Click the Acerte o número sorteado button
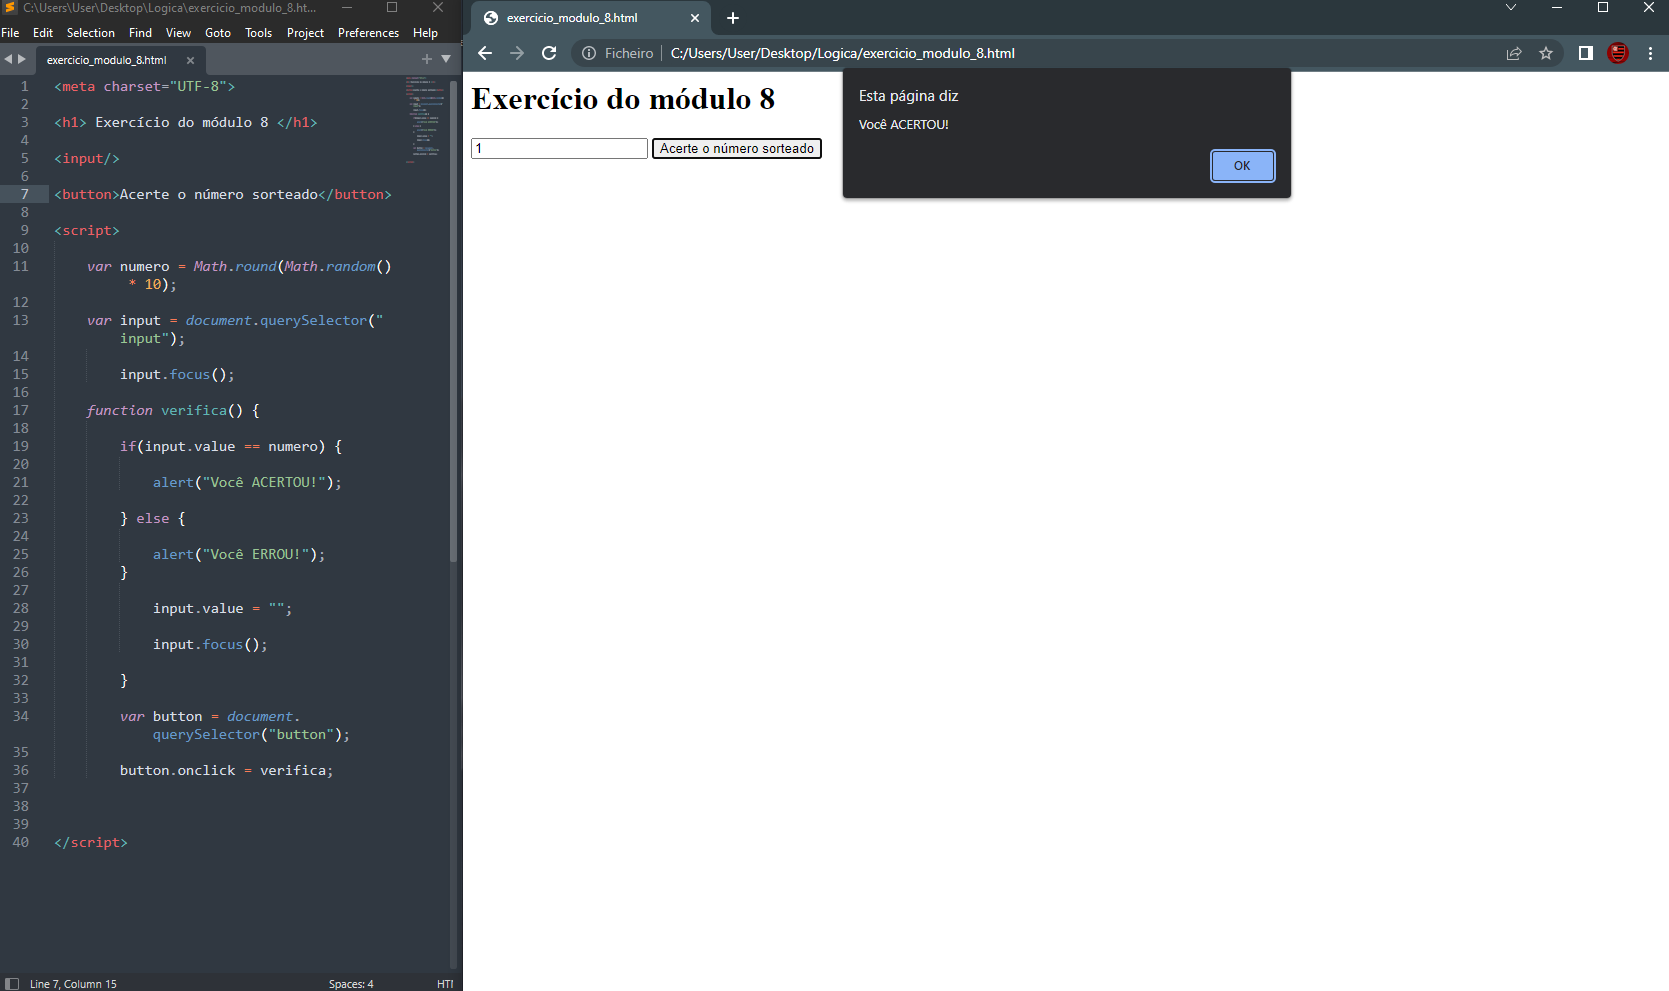Image resolution: width=1669 pixels, height=991 pixels. (x=737, y=148)
